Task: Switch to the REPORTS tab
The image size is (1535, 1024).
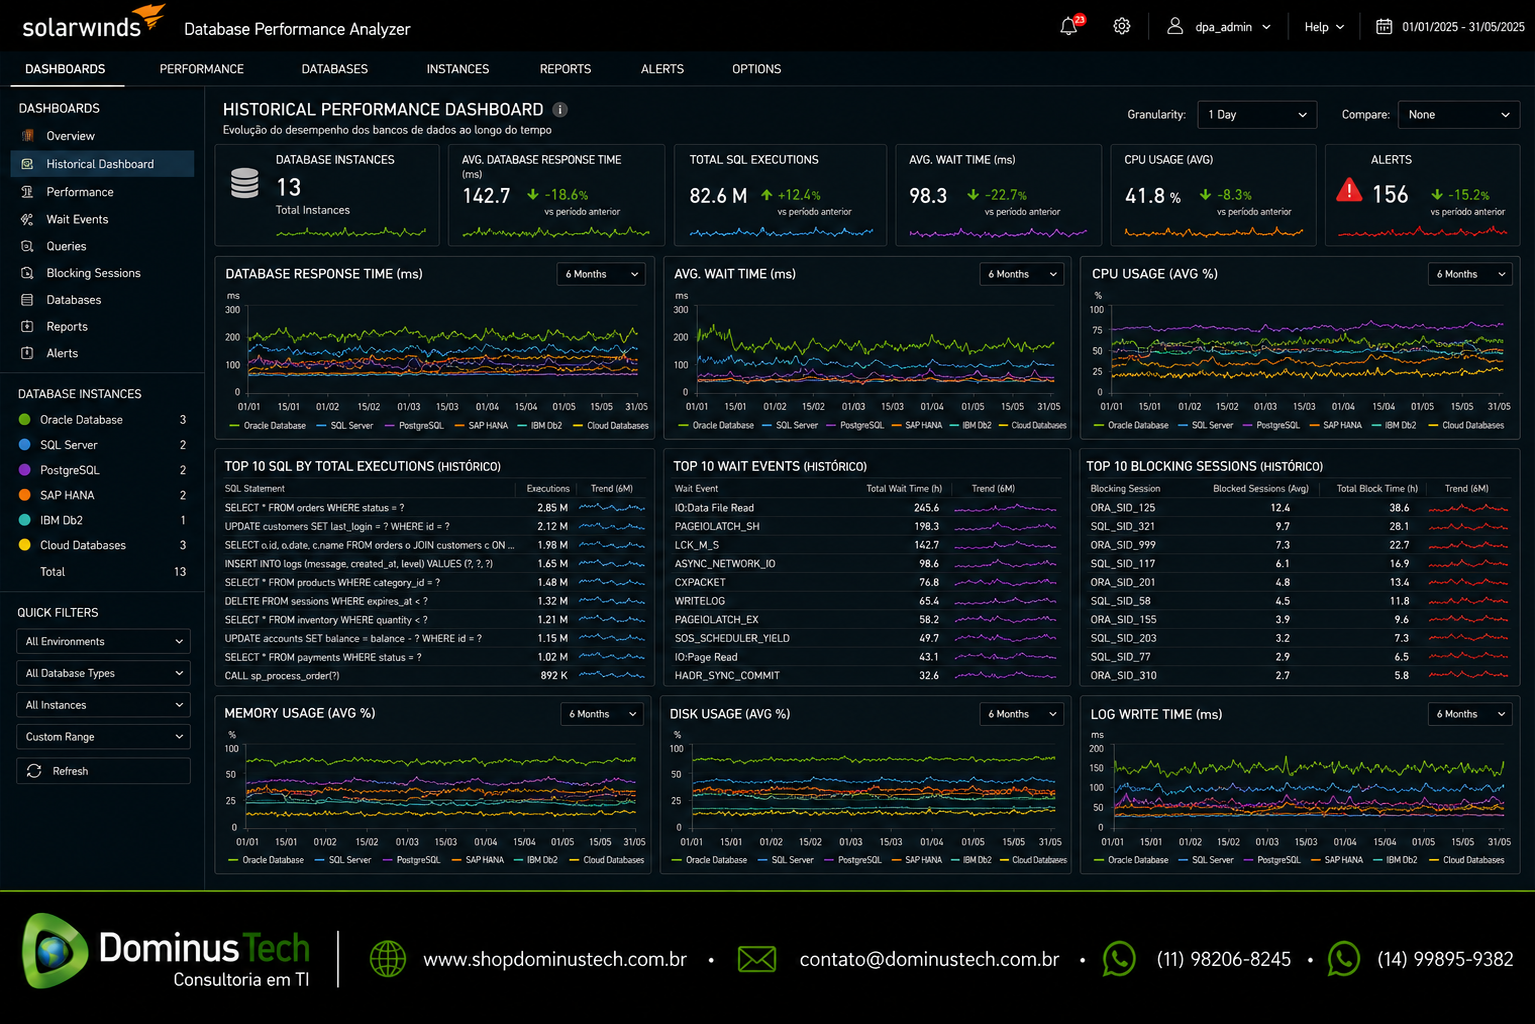Action: coord(565,69)
